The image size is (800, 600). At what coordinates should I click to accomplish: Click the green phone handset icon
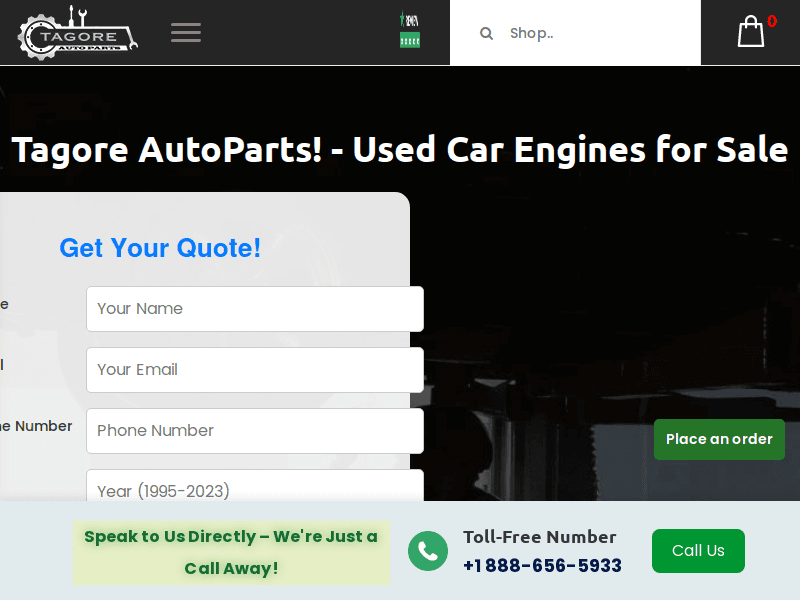pyautogui.click(x=428, y=551)
